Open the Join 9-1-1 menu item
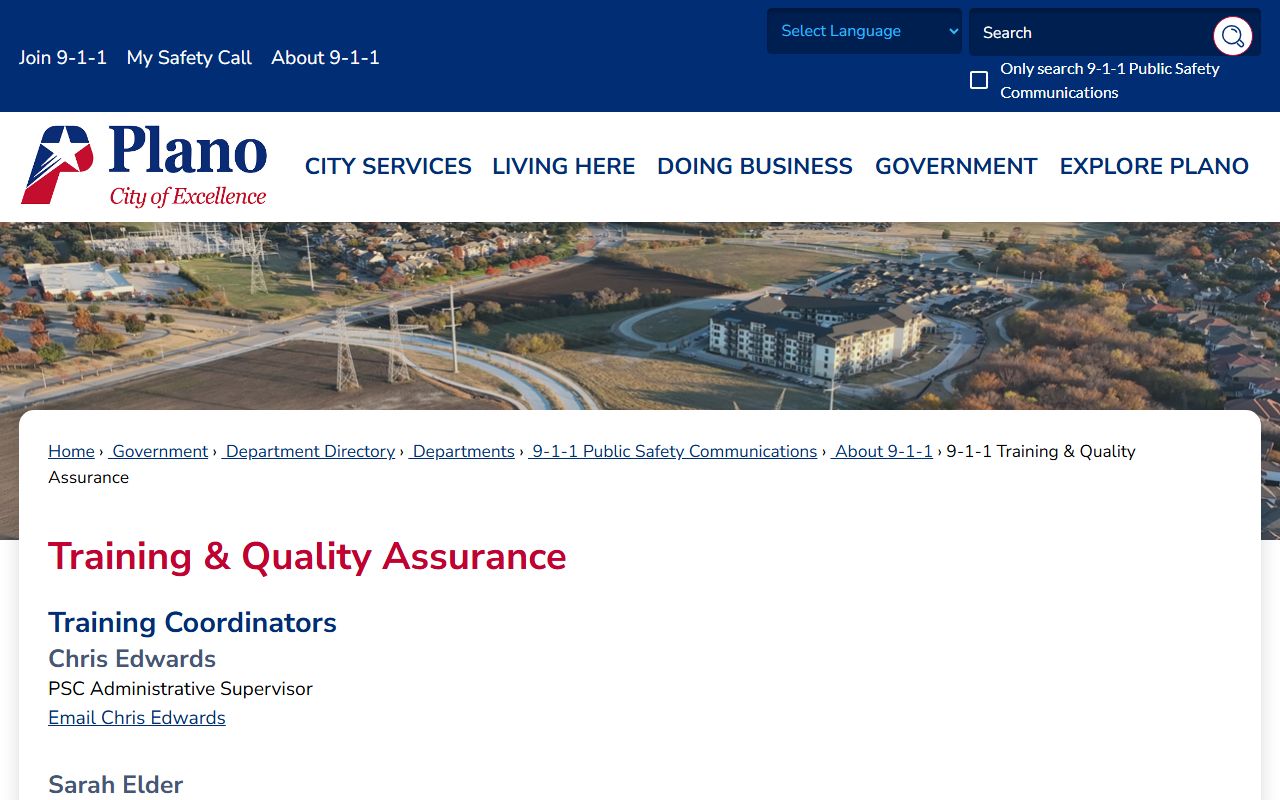The image size is (1280, 800). [x=63, y=58]
